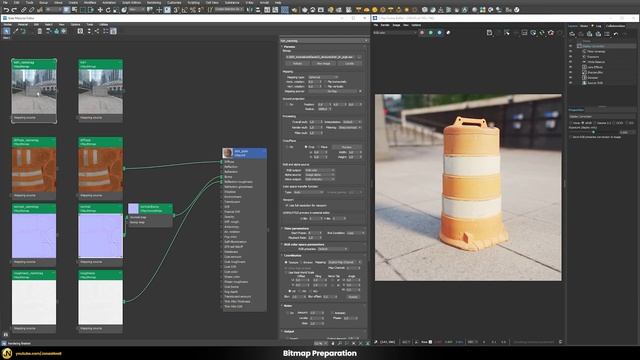Activate the Select and Move tool
This screenshot has width=640, height=360.
[100, 10]
